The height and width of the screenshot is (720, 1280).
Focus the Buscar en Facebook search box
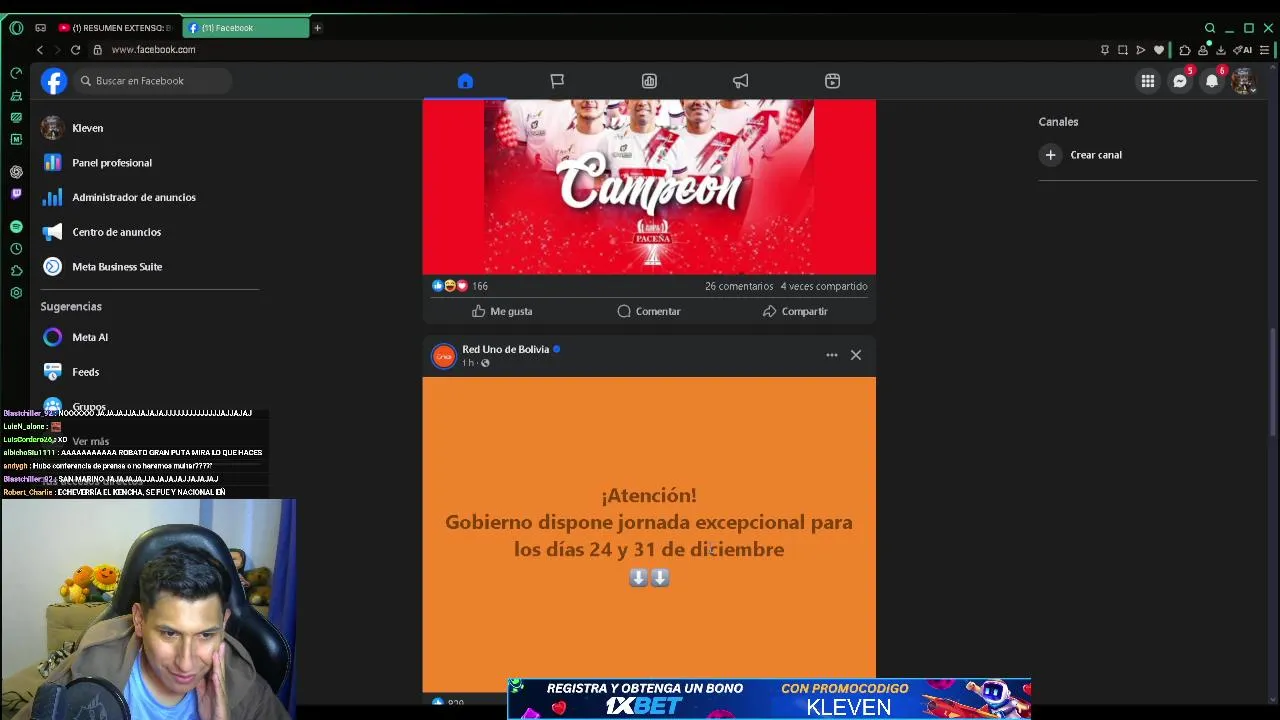(153, 81)
